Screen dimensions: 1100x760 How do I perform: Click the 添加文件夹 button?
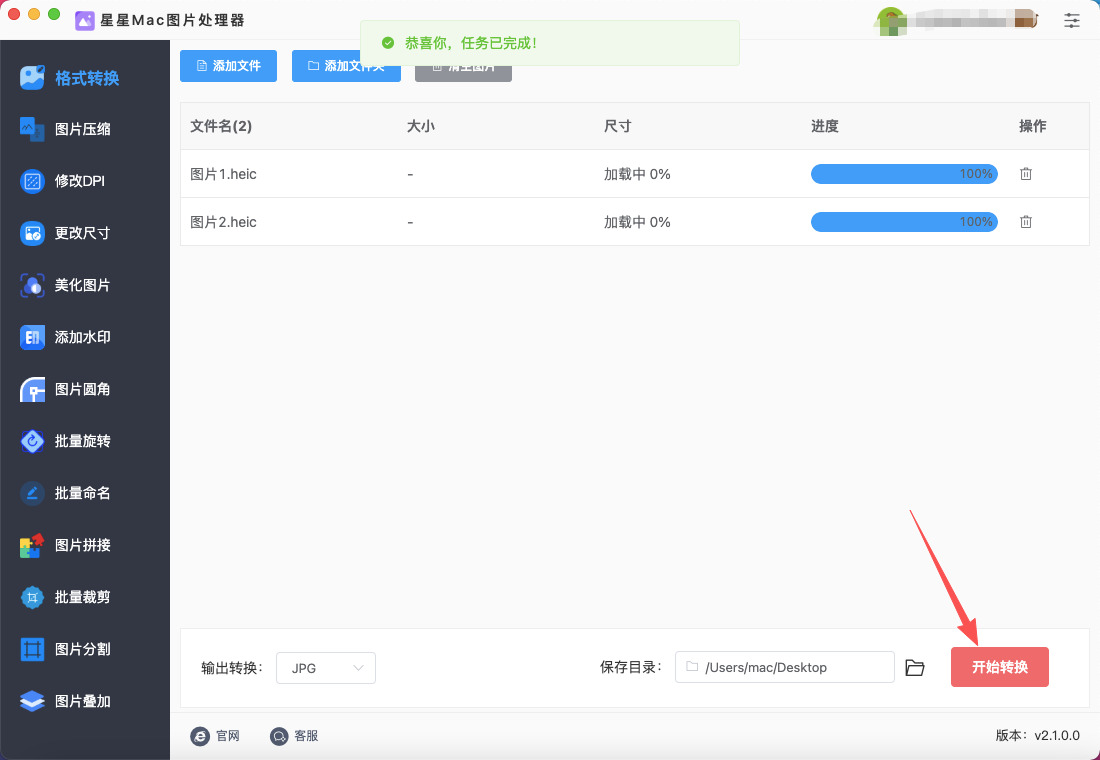(x=346, y=66)
